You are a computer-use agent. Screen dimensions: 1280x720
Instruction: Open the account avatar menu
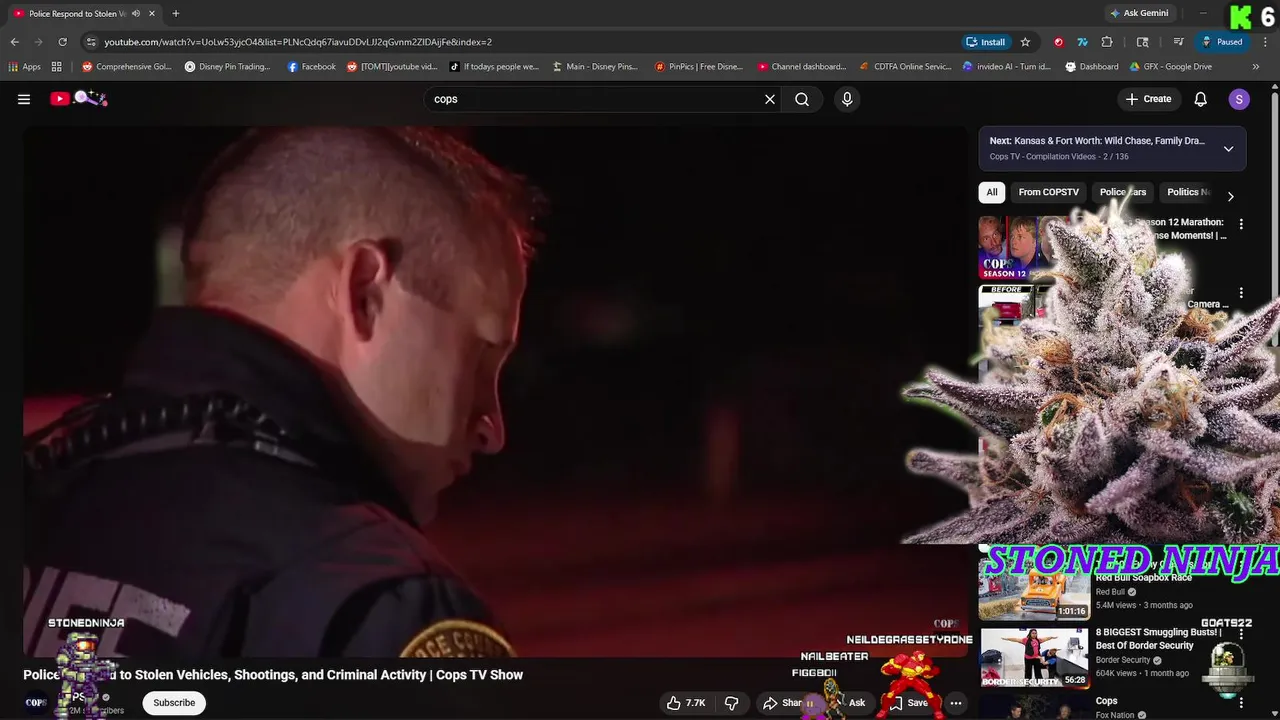click(1239, 99)
